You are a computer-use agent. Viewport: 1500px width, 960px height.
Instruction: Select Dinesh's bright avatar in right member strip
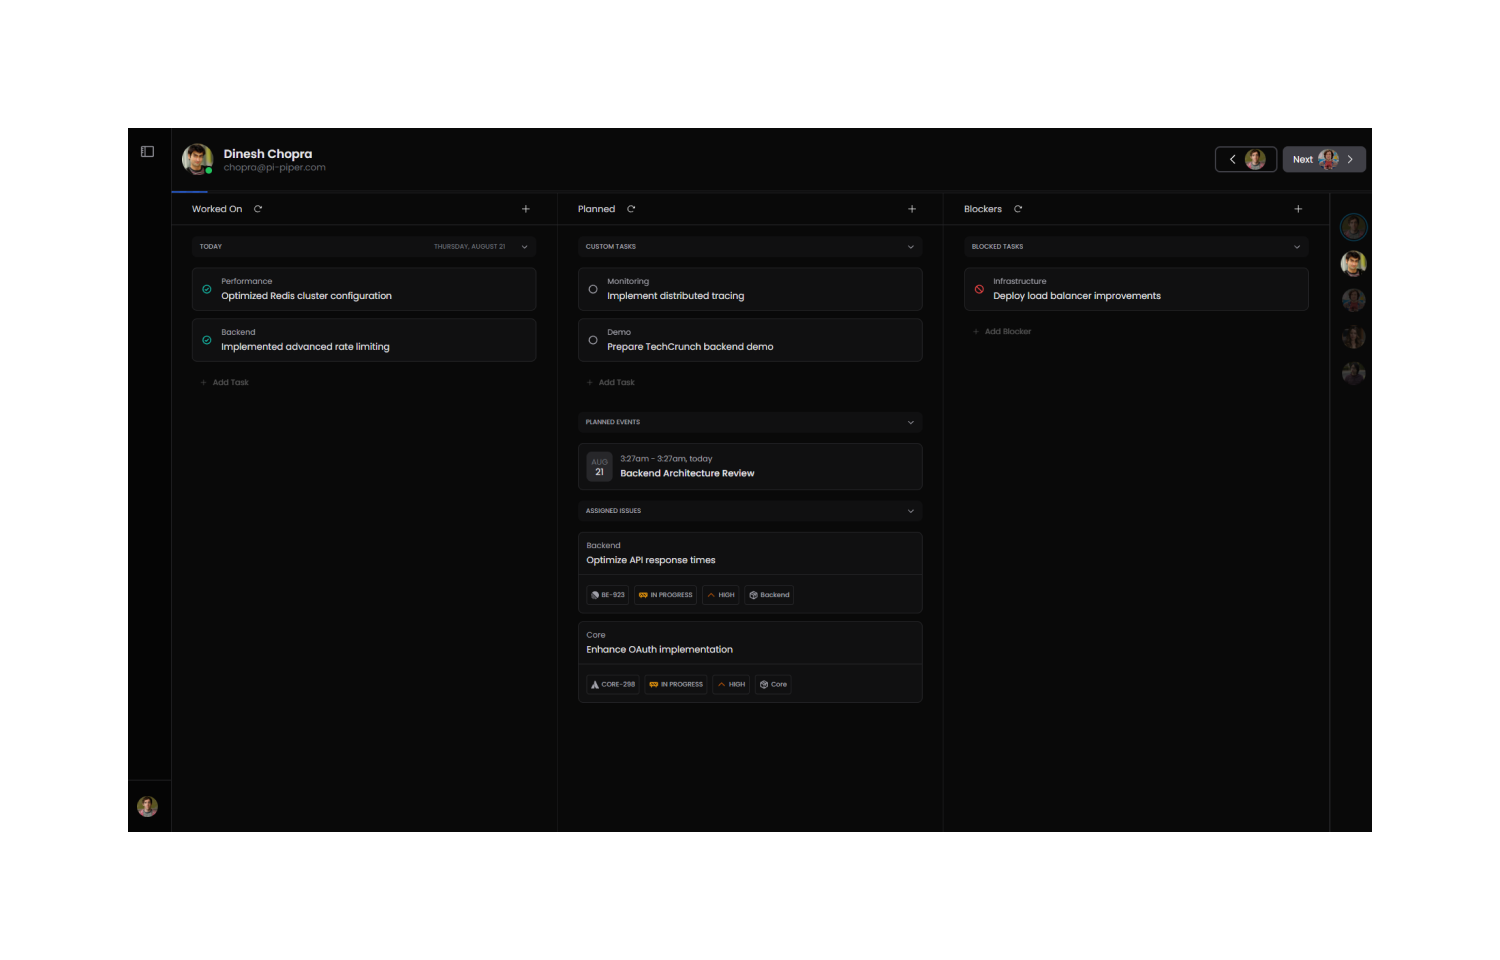click(1353, 263)
